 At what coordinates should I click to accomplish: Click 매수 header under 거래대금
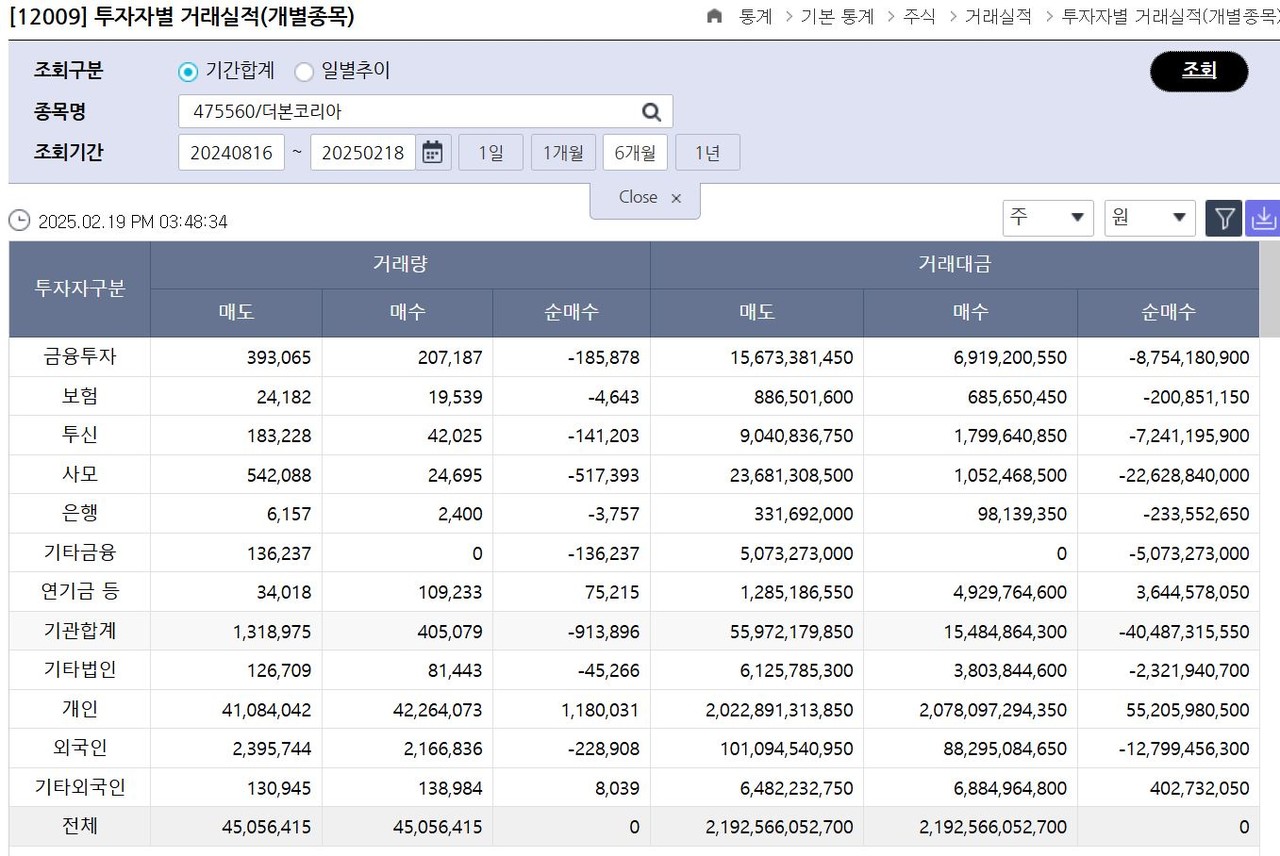click(x=970, y=312)
